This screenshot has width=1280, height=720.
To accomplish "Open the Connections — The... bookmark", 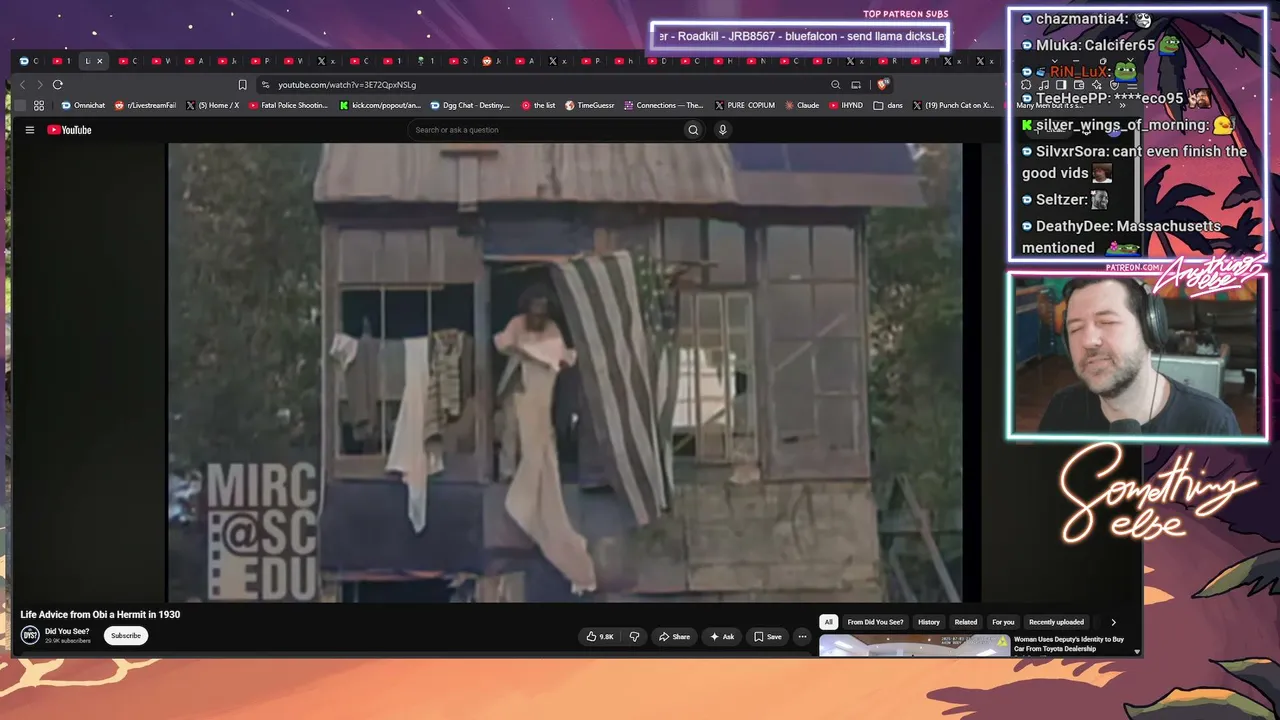I will click(664, 105).
